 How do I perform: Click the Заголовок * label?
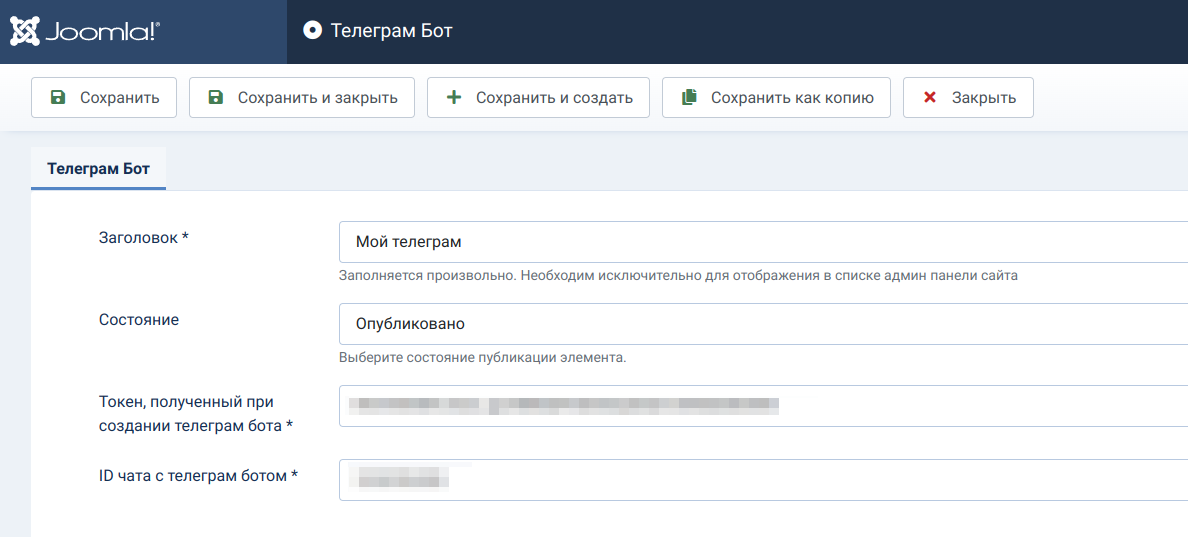click(x=143, y=238)
